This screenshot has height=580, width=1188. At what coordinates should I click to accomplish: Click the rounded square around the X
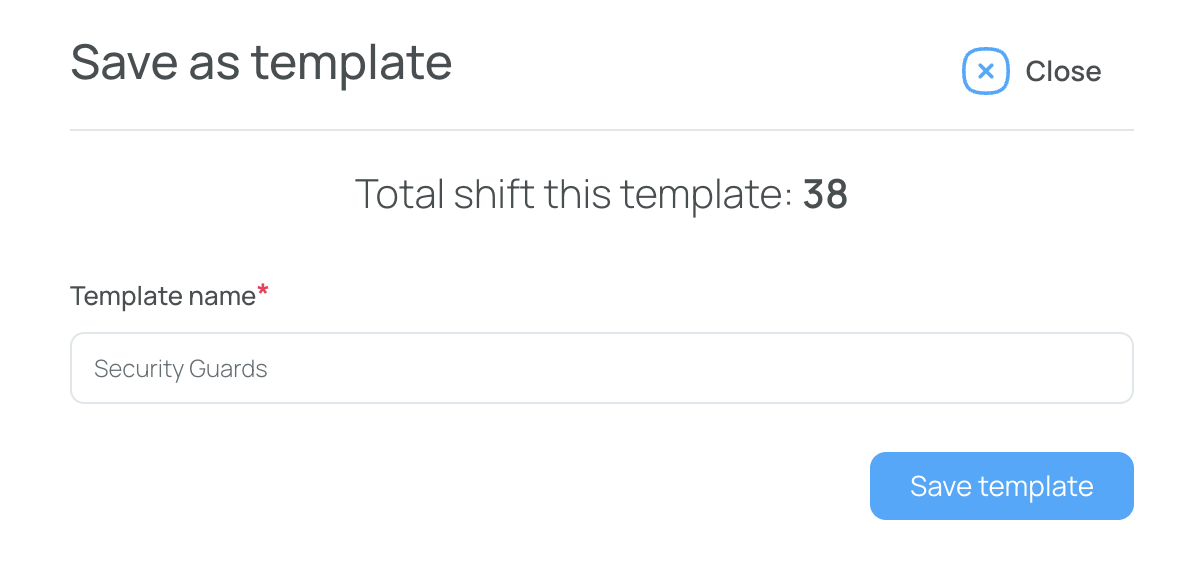tap(985, 71)
